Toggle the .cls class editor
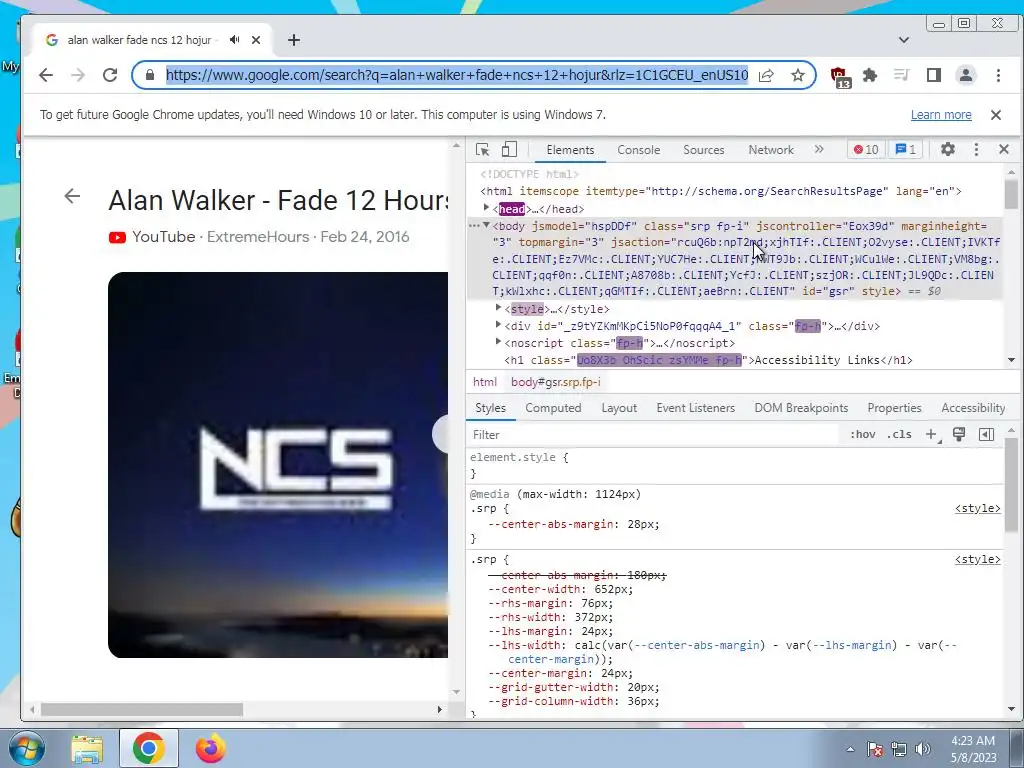 point(899,435)
